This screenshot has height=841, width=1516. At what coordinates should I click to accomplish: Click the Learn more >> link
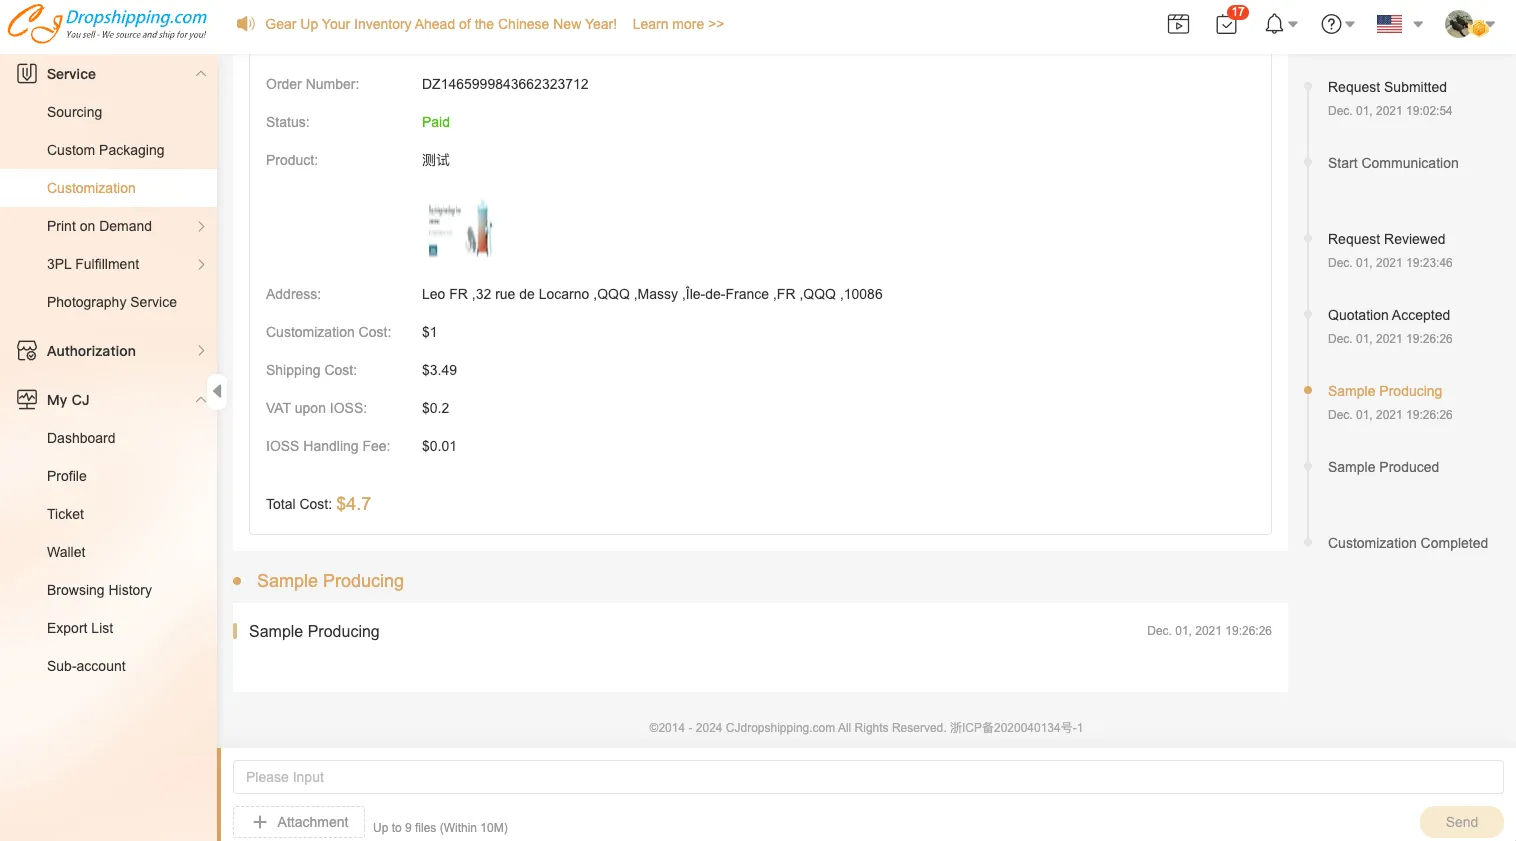[x=677, y=24]
